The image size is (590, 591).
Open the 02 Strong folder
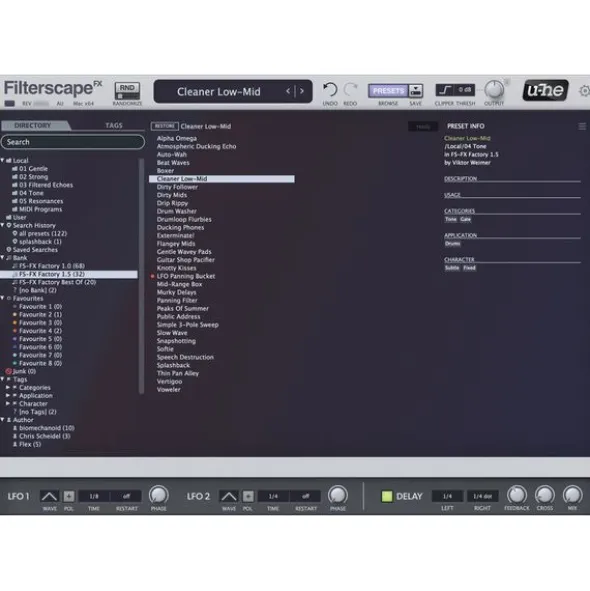pyautogui.click(x=30, y=177)
